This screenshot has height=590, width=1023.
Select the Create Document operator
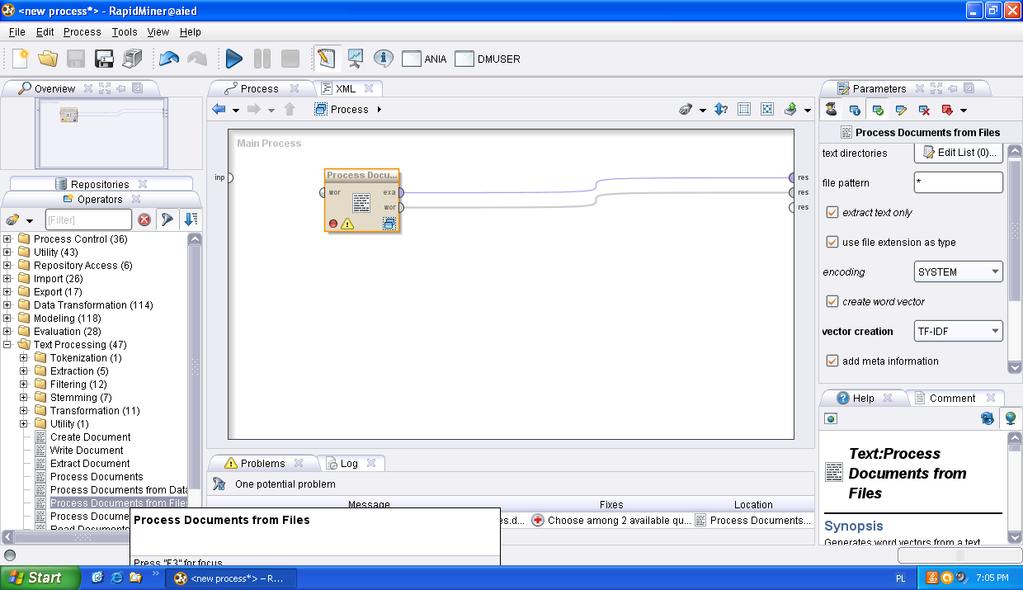tap(90, 437)
